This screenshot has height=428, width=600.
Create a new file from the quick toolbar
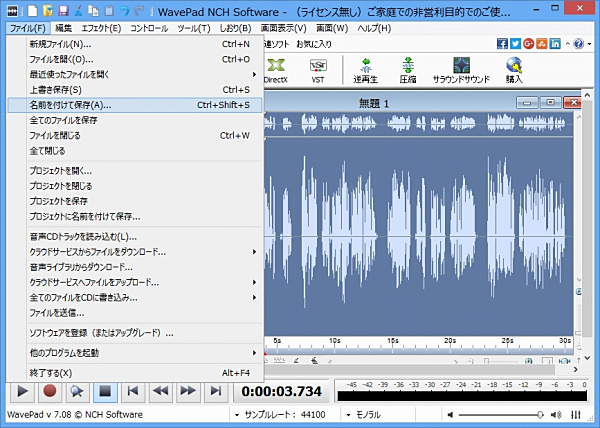tap(33, 11)
